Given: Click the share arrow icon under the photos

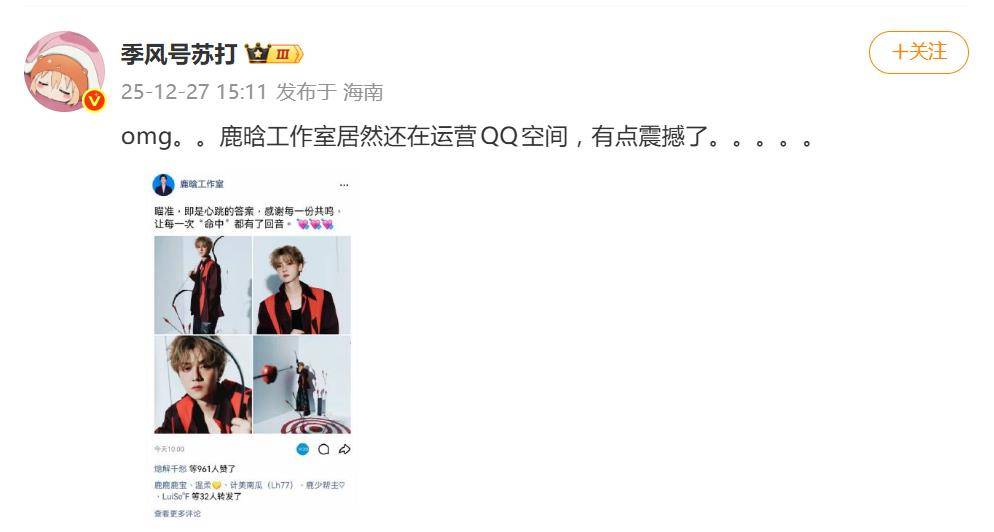Looking at the screenshot, I should coord(344,449).
